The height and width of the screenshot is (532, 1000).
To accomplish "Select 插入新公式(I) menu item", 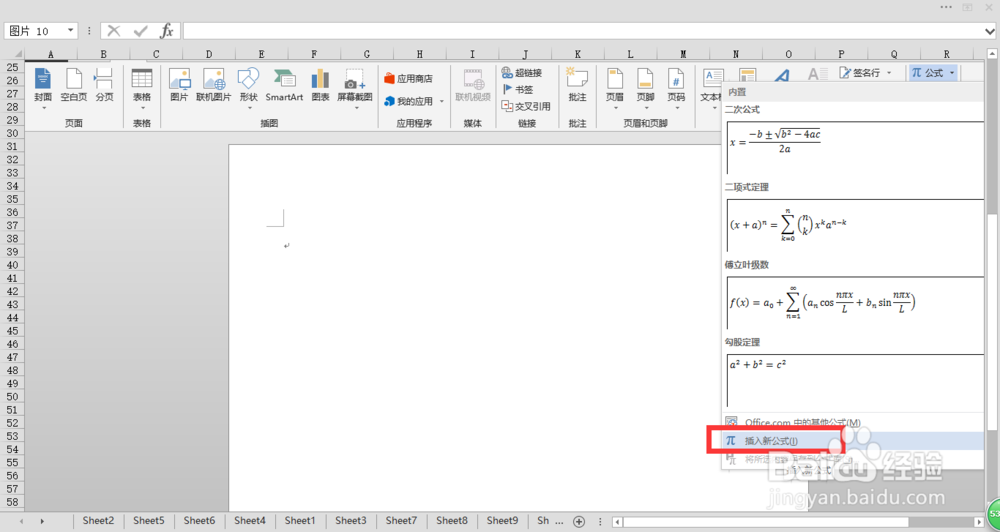I will click(853, 441).
